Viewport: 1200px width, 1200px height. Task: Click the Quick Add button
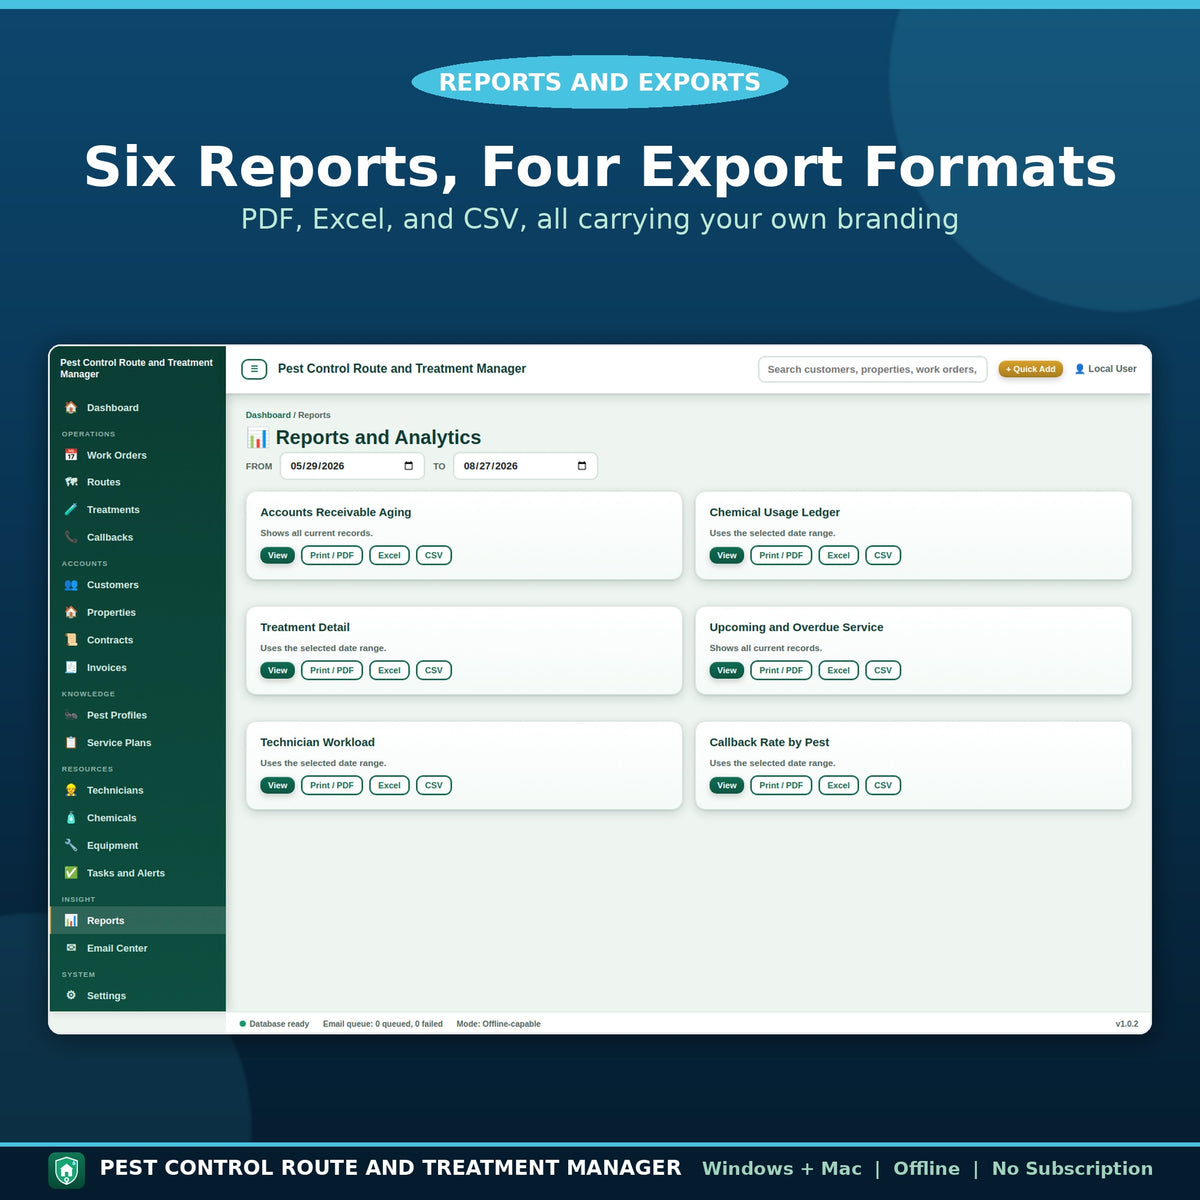pos(1030,369)
